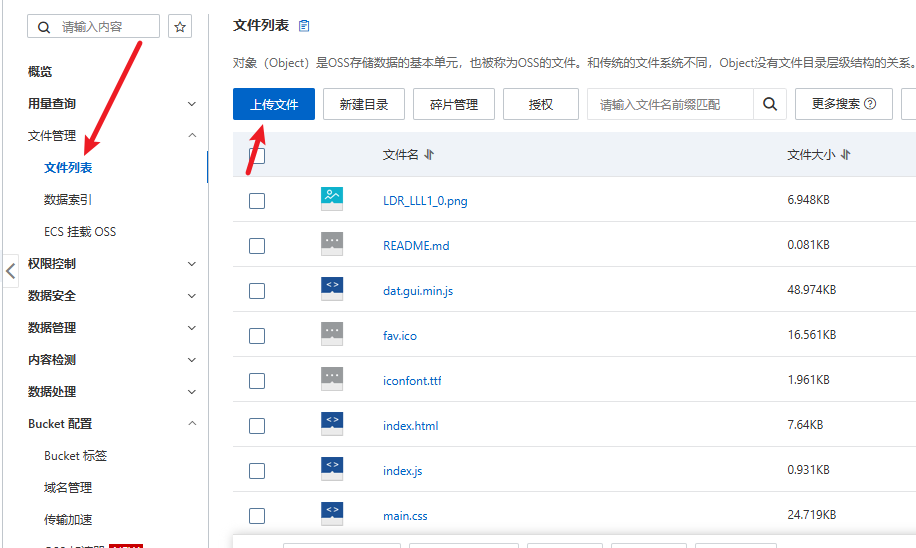Tick the checkbox for README.md

coord(257,246)
